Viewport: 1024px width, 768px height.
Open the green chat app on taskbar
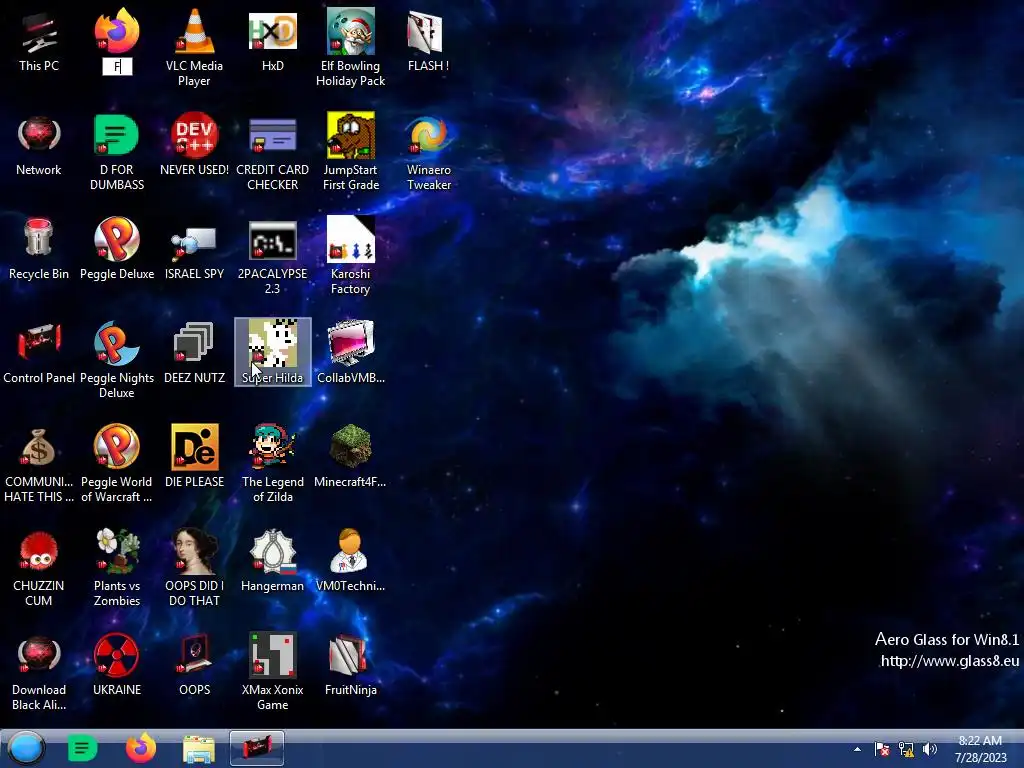82,748
